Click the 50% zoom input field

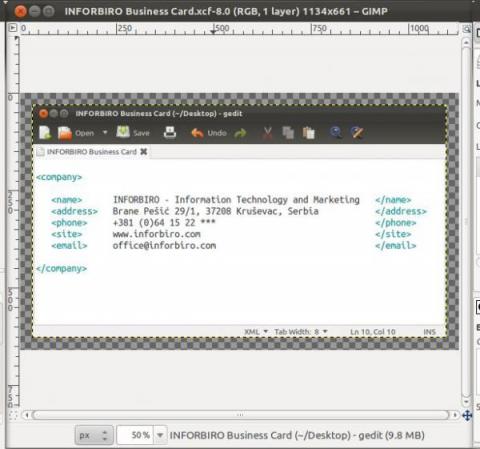click(135, 435)
